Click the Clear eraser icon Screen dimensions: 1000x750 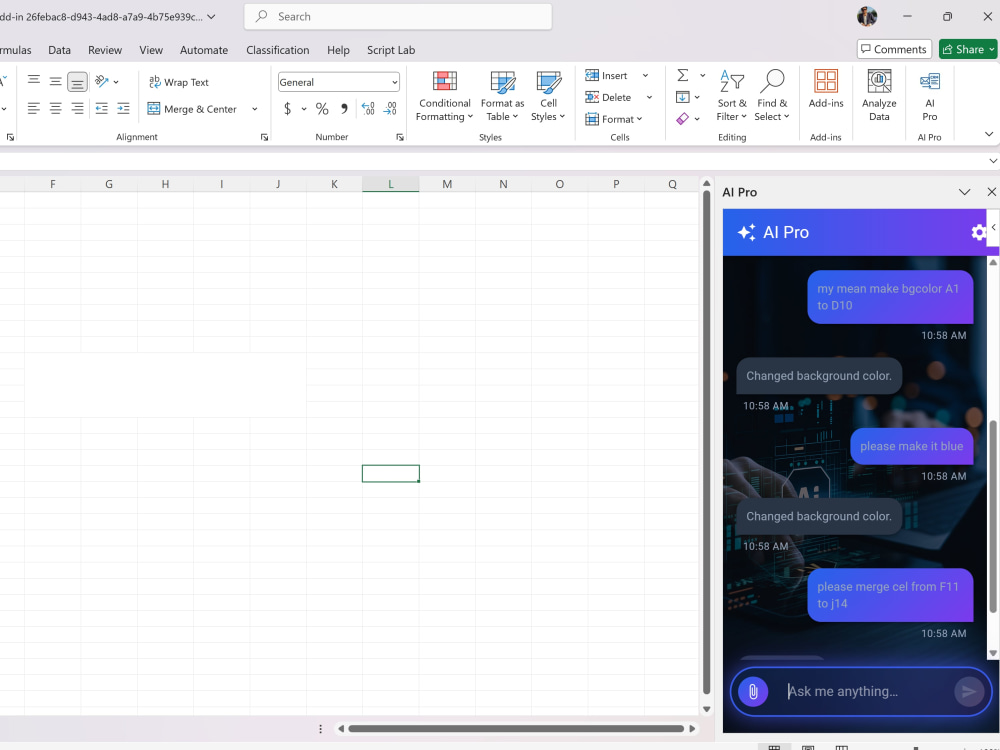click(682, 119)
